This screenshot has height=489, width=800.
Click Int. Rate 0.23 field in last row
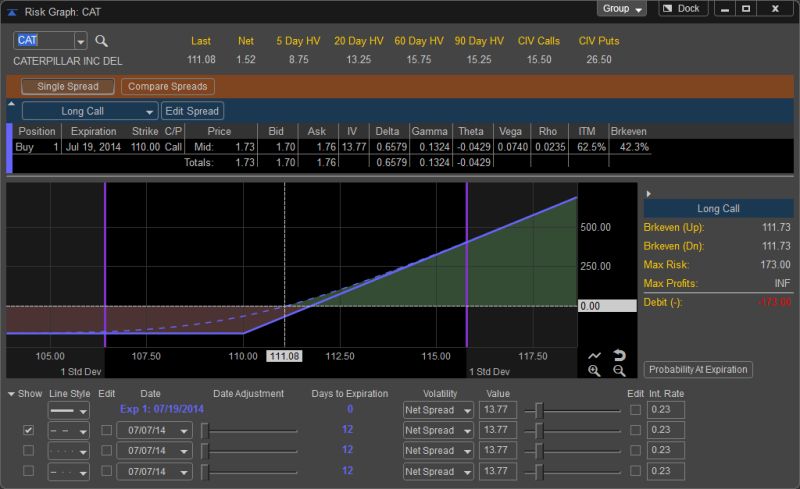coord(665,471)
